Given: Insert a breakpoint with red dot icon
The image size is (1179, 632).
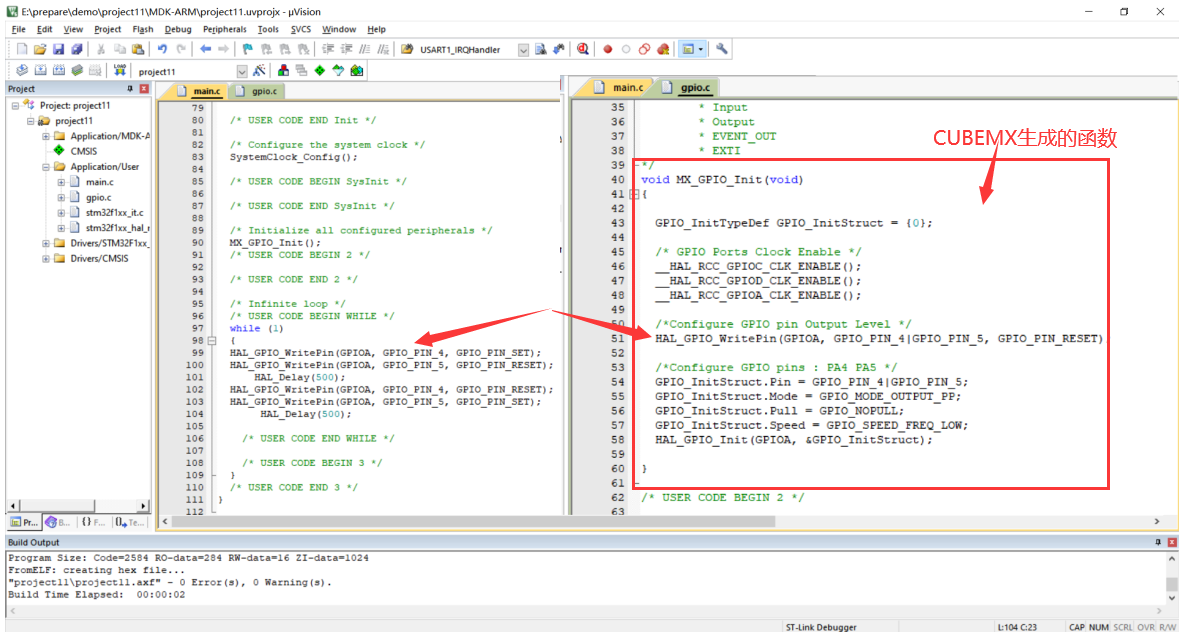Looking at the screenshot, I should tap(608, 50).
